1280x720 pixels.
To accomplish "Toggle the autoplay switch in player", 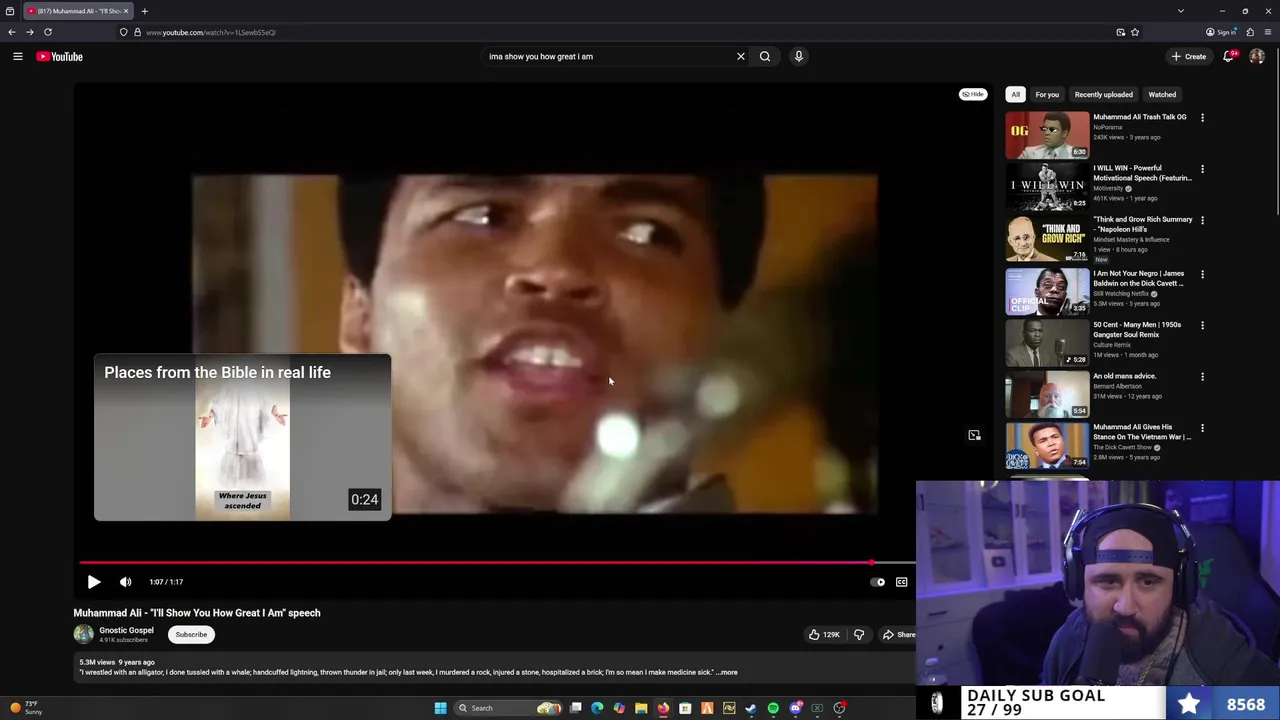I will [878, 582].
